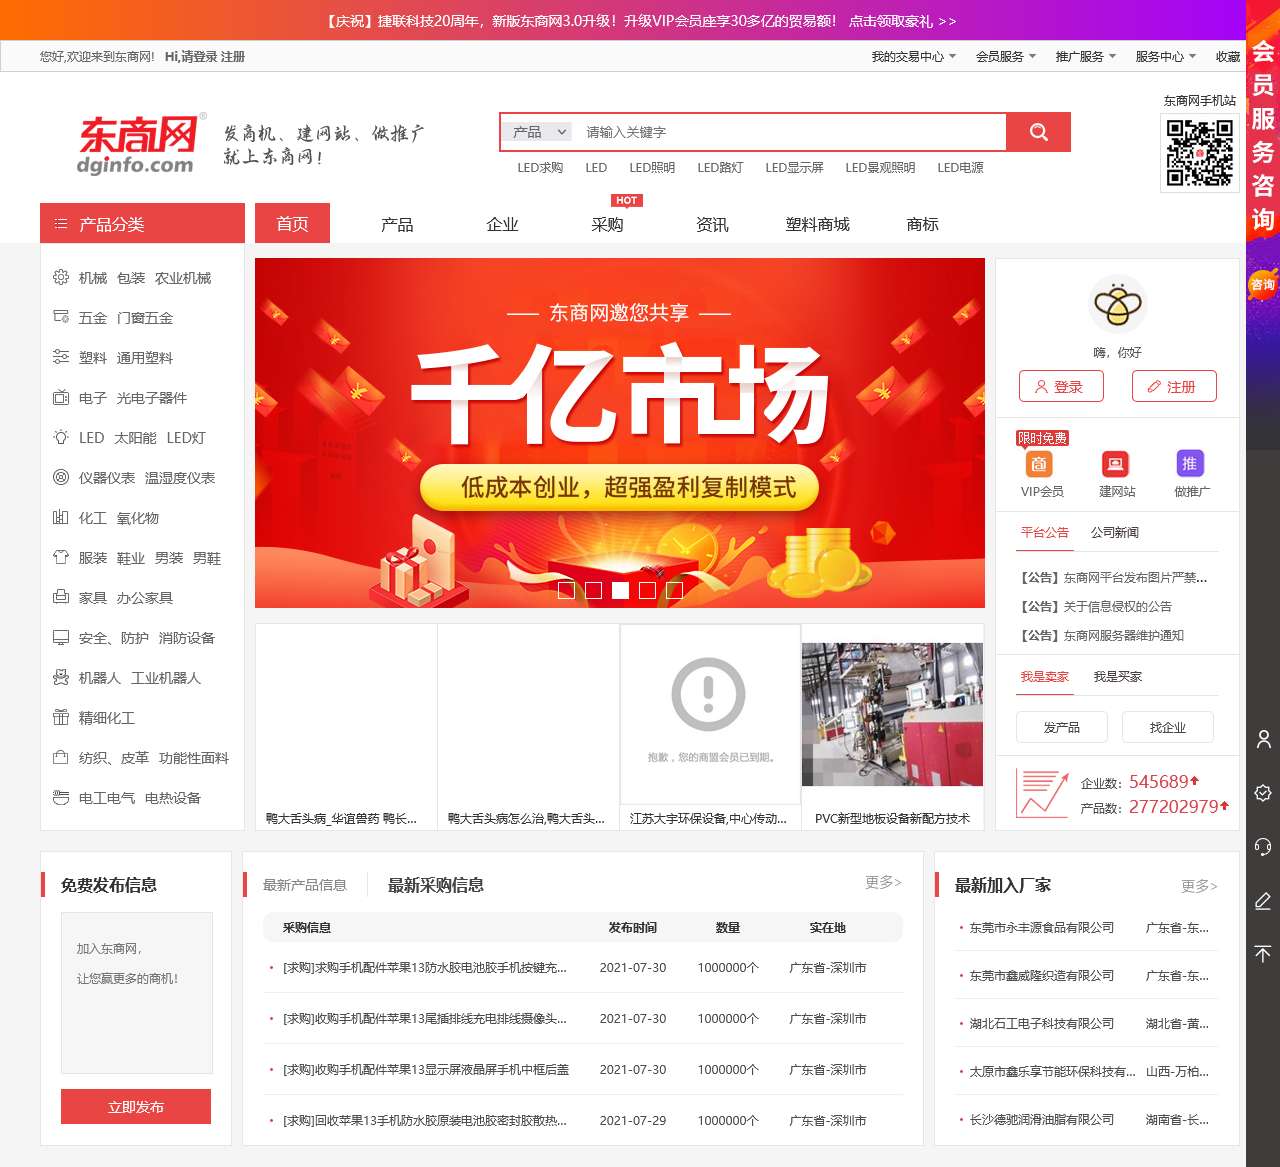Open the PVC新型地板设备 product thumbnail
Screen dimensions: 1280x1167
pos(892,715)
